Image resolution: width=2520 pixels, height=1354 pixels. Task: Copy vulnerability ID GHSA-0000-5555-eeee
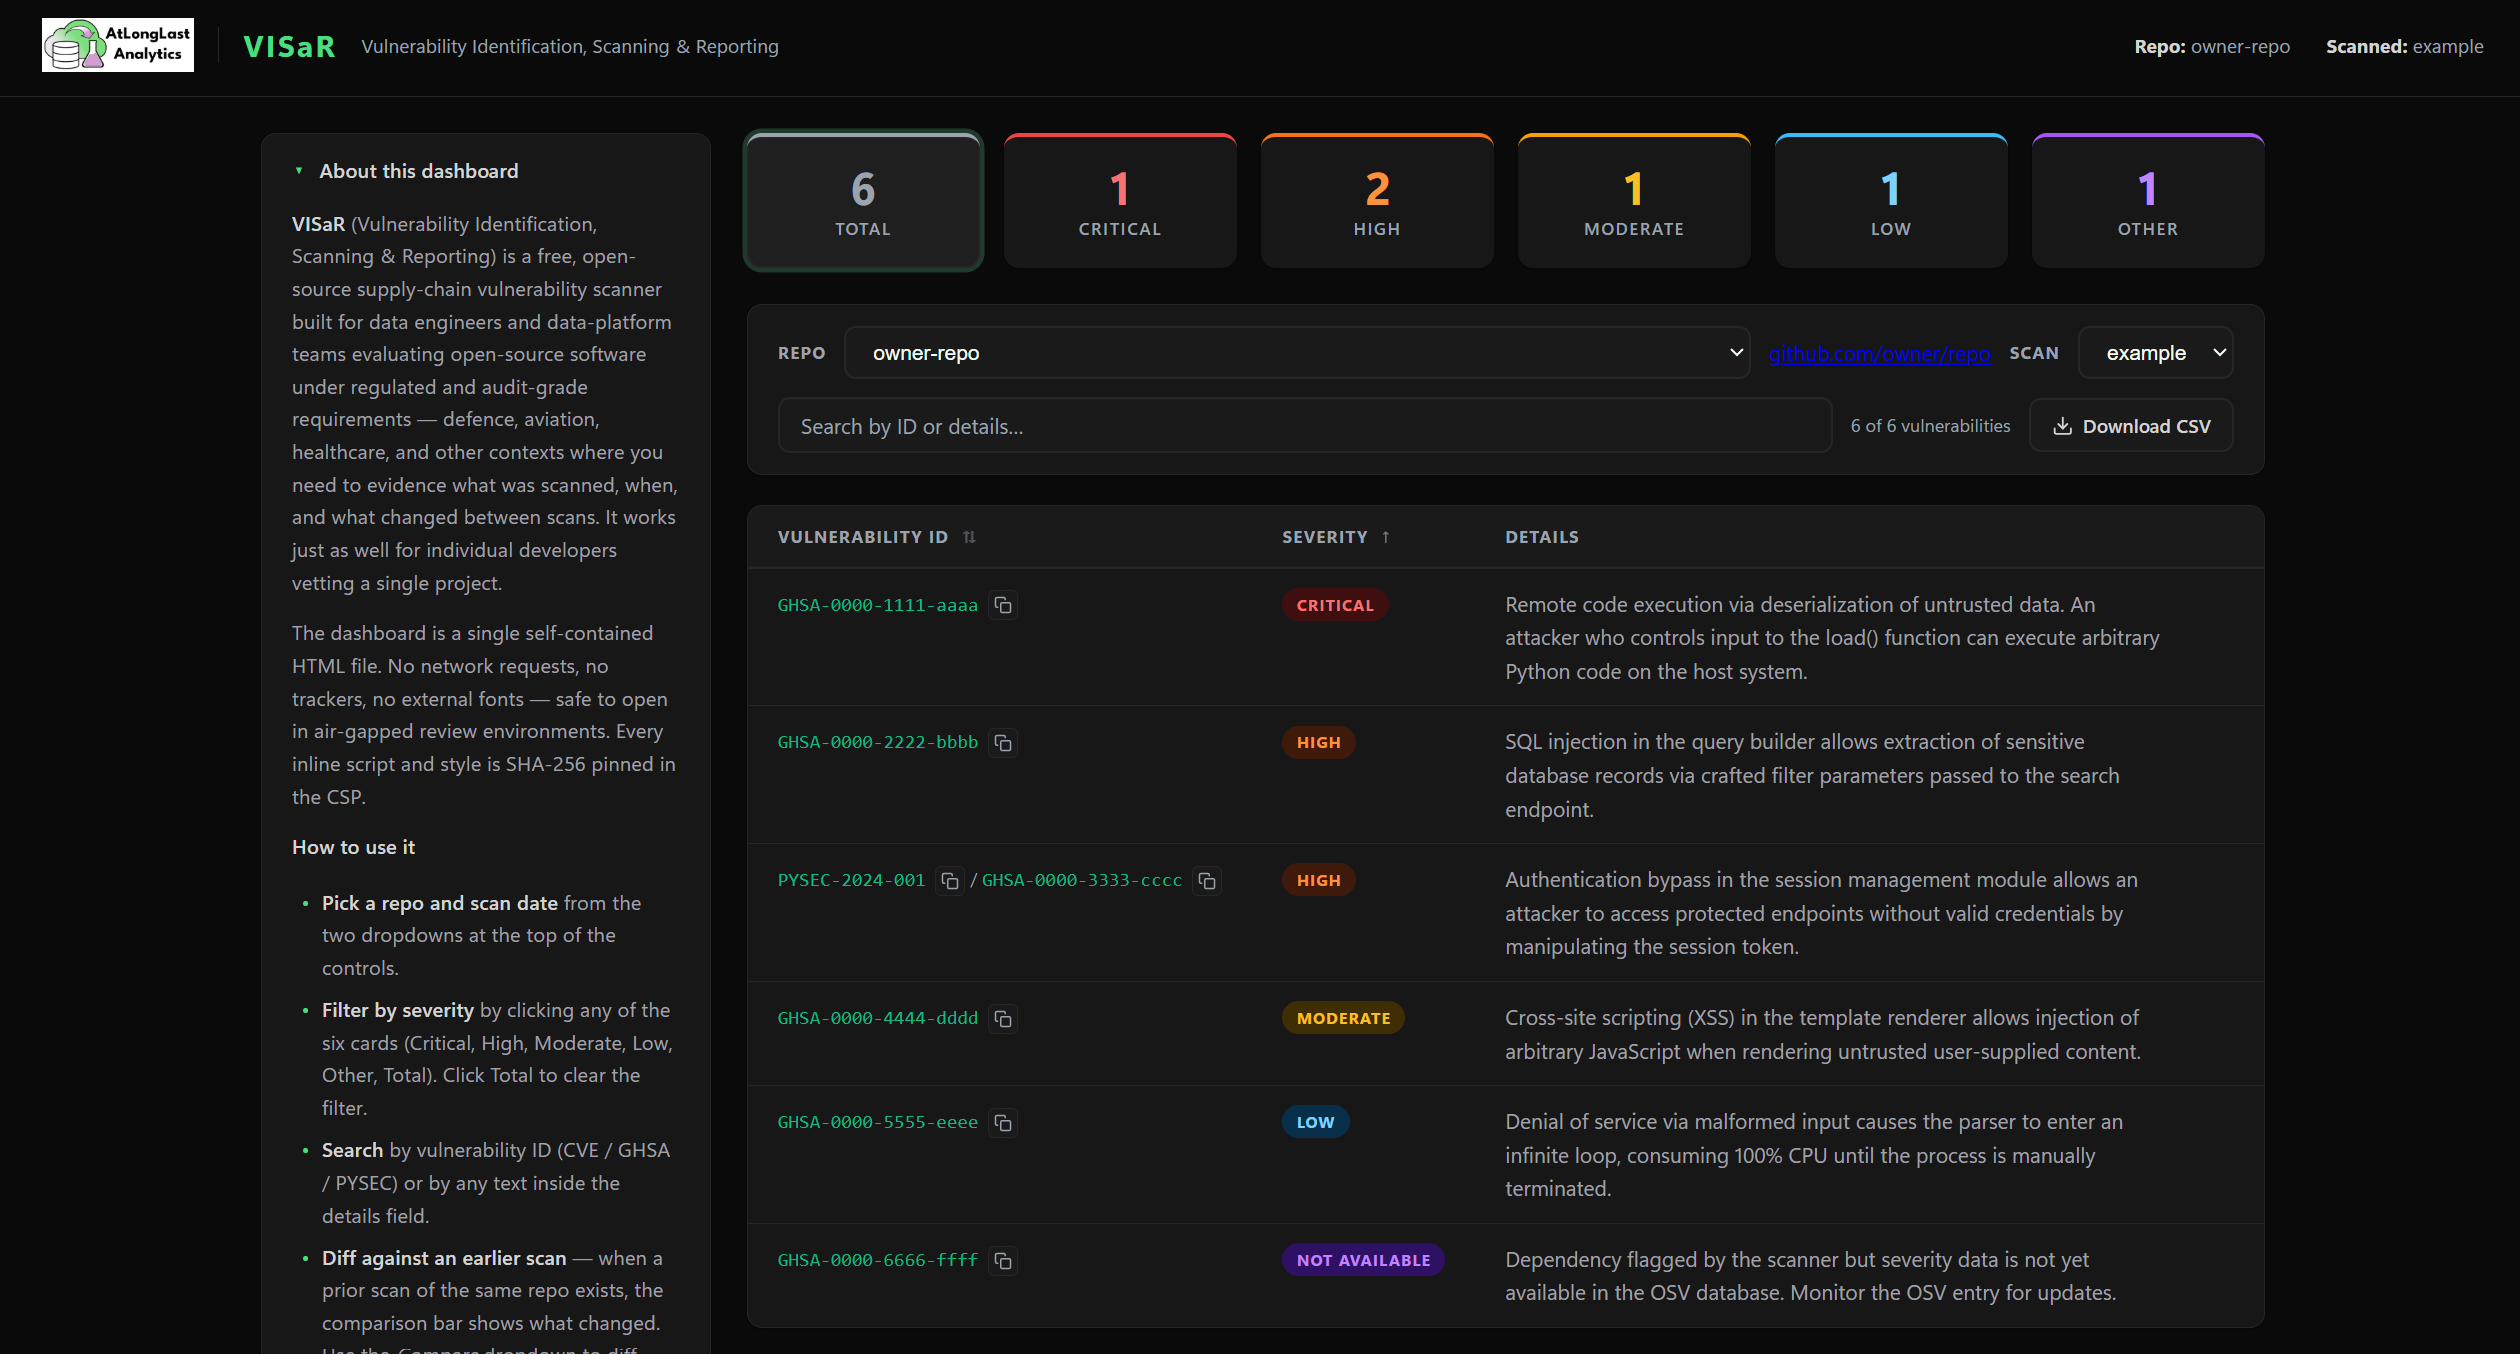[x=1003, y=1123]
